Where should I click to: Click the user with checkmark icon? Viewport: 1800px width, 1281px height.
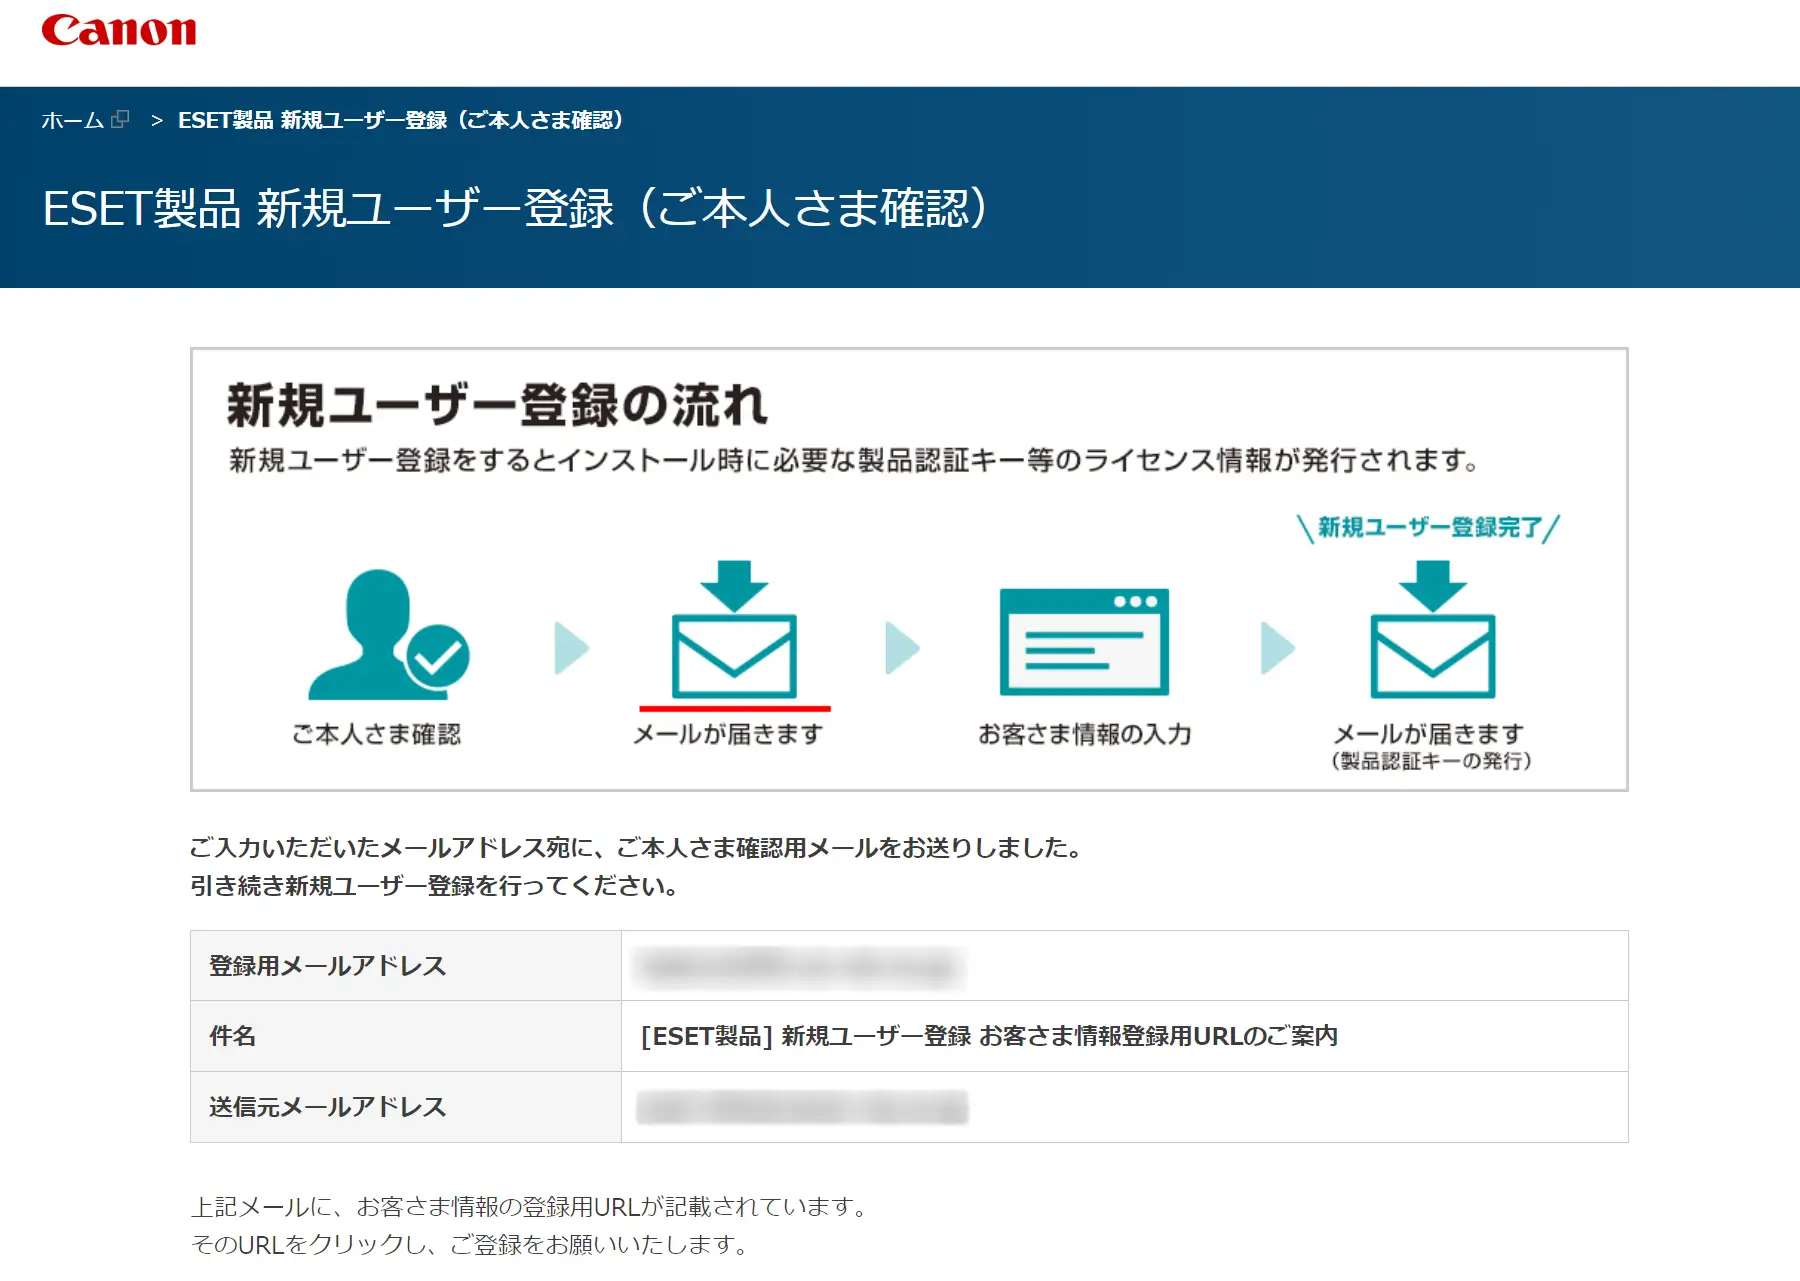click(389, 634)
